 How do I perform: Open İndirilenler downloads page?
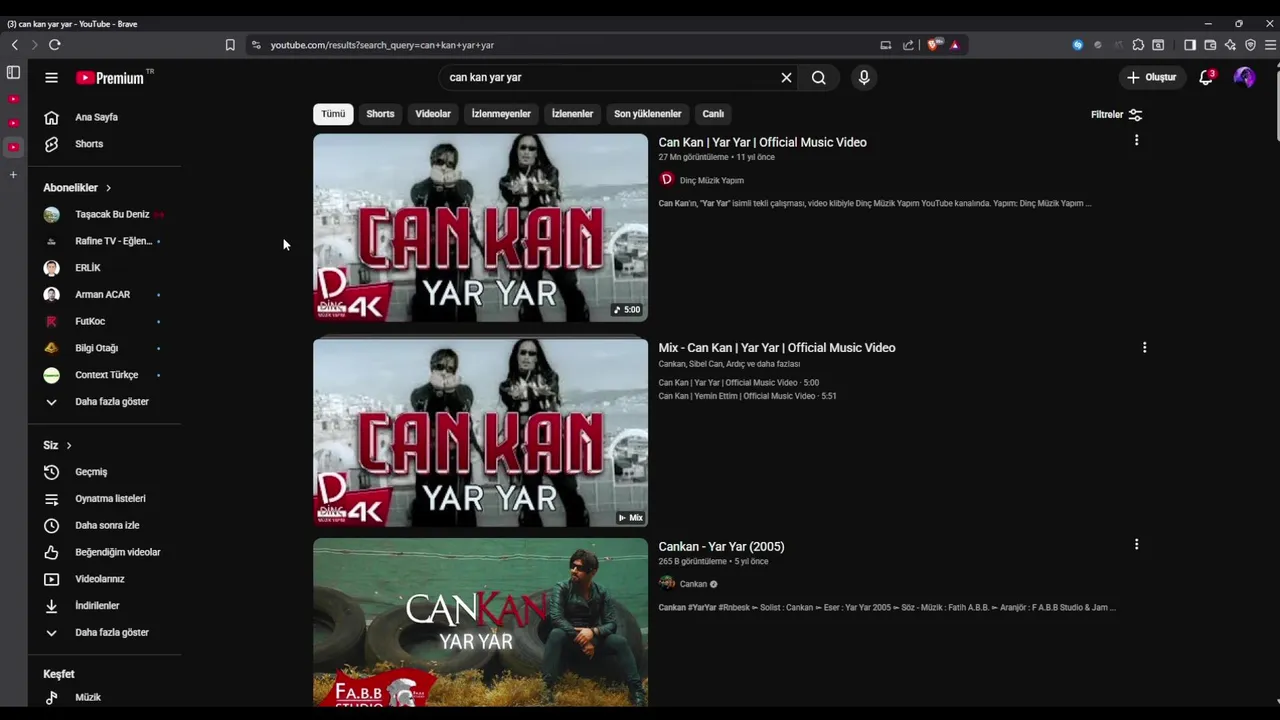pyautogui.click(x=104, y=606)
